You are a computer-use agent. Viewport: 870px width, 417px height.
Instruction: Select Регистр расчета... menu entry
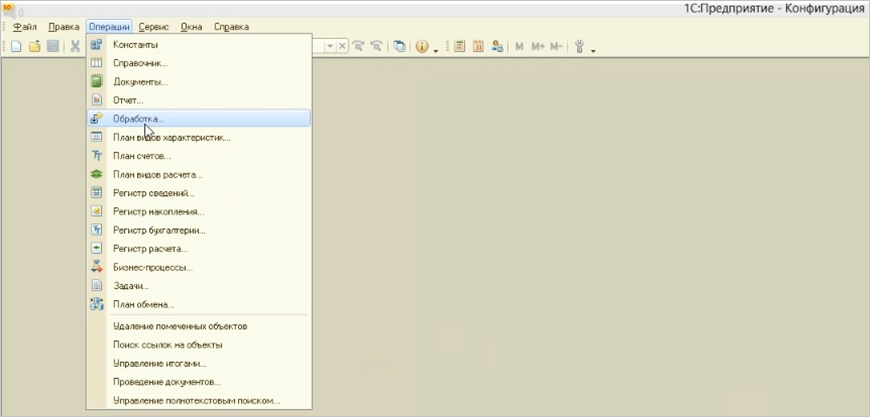(199, 248)
